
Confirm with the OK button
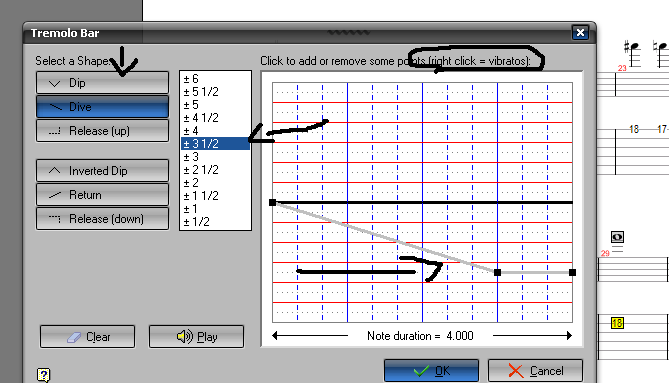(431, 370)
